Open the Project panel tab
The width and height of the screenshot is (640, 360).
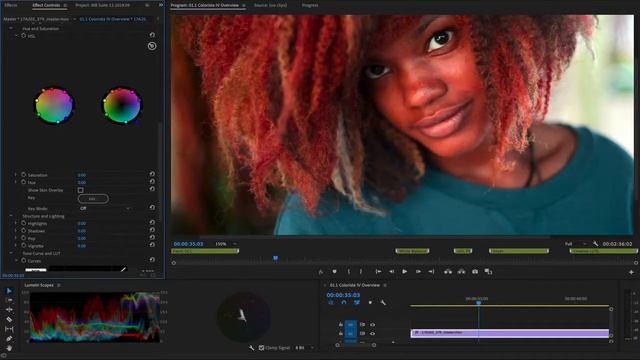tap(102, 5)
